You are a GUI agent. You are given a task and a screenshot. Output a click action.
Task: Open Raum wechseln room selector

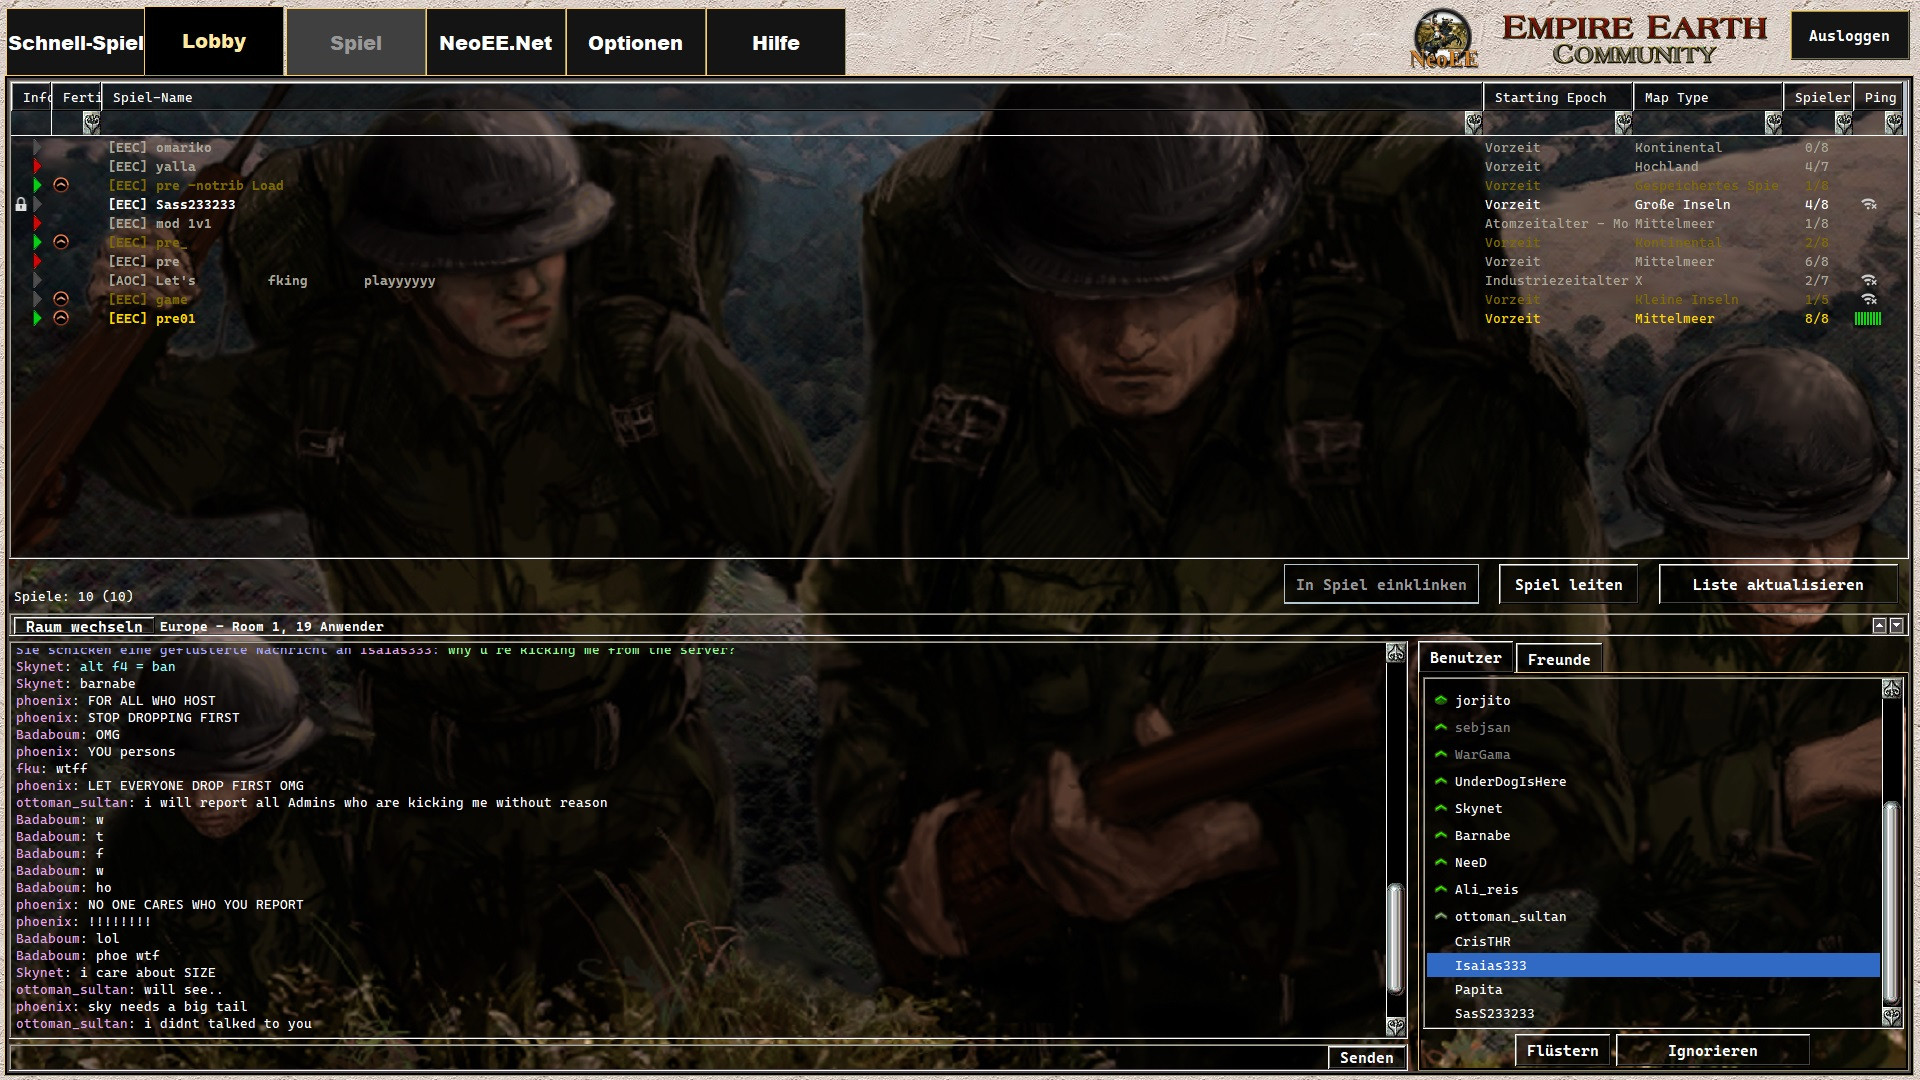click(x=84, y=627)
